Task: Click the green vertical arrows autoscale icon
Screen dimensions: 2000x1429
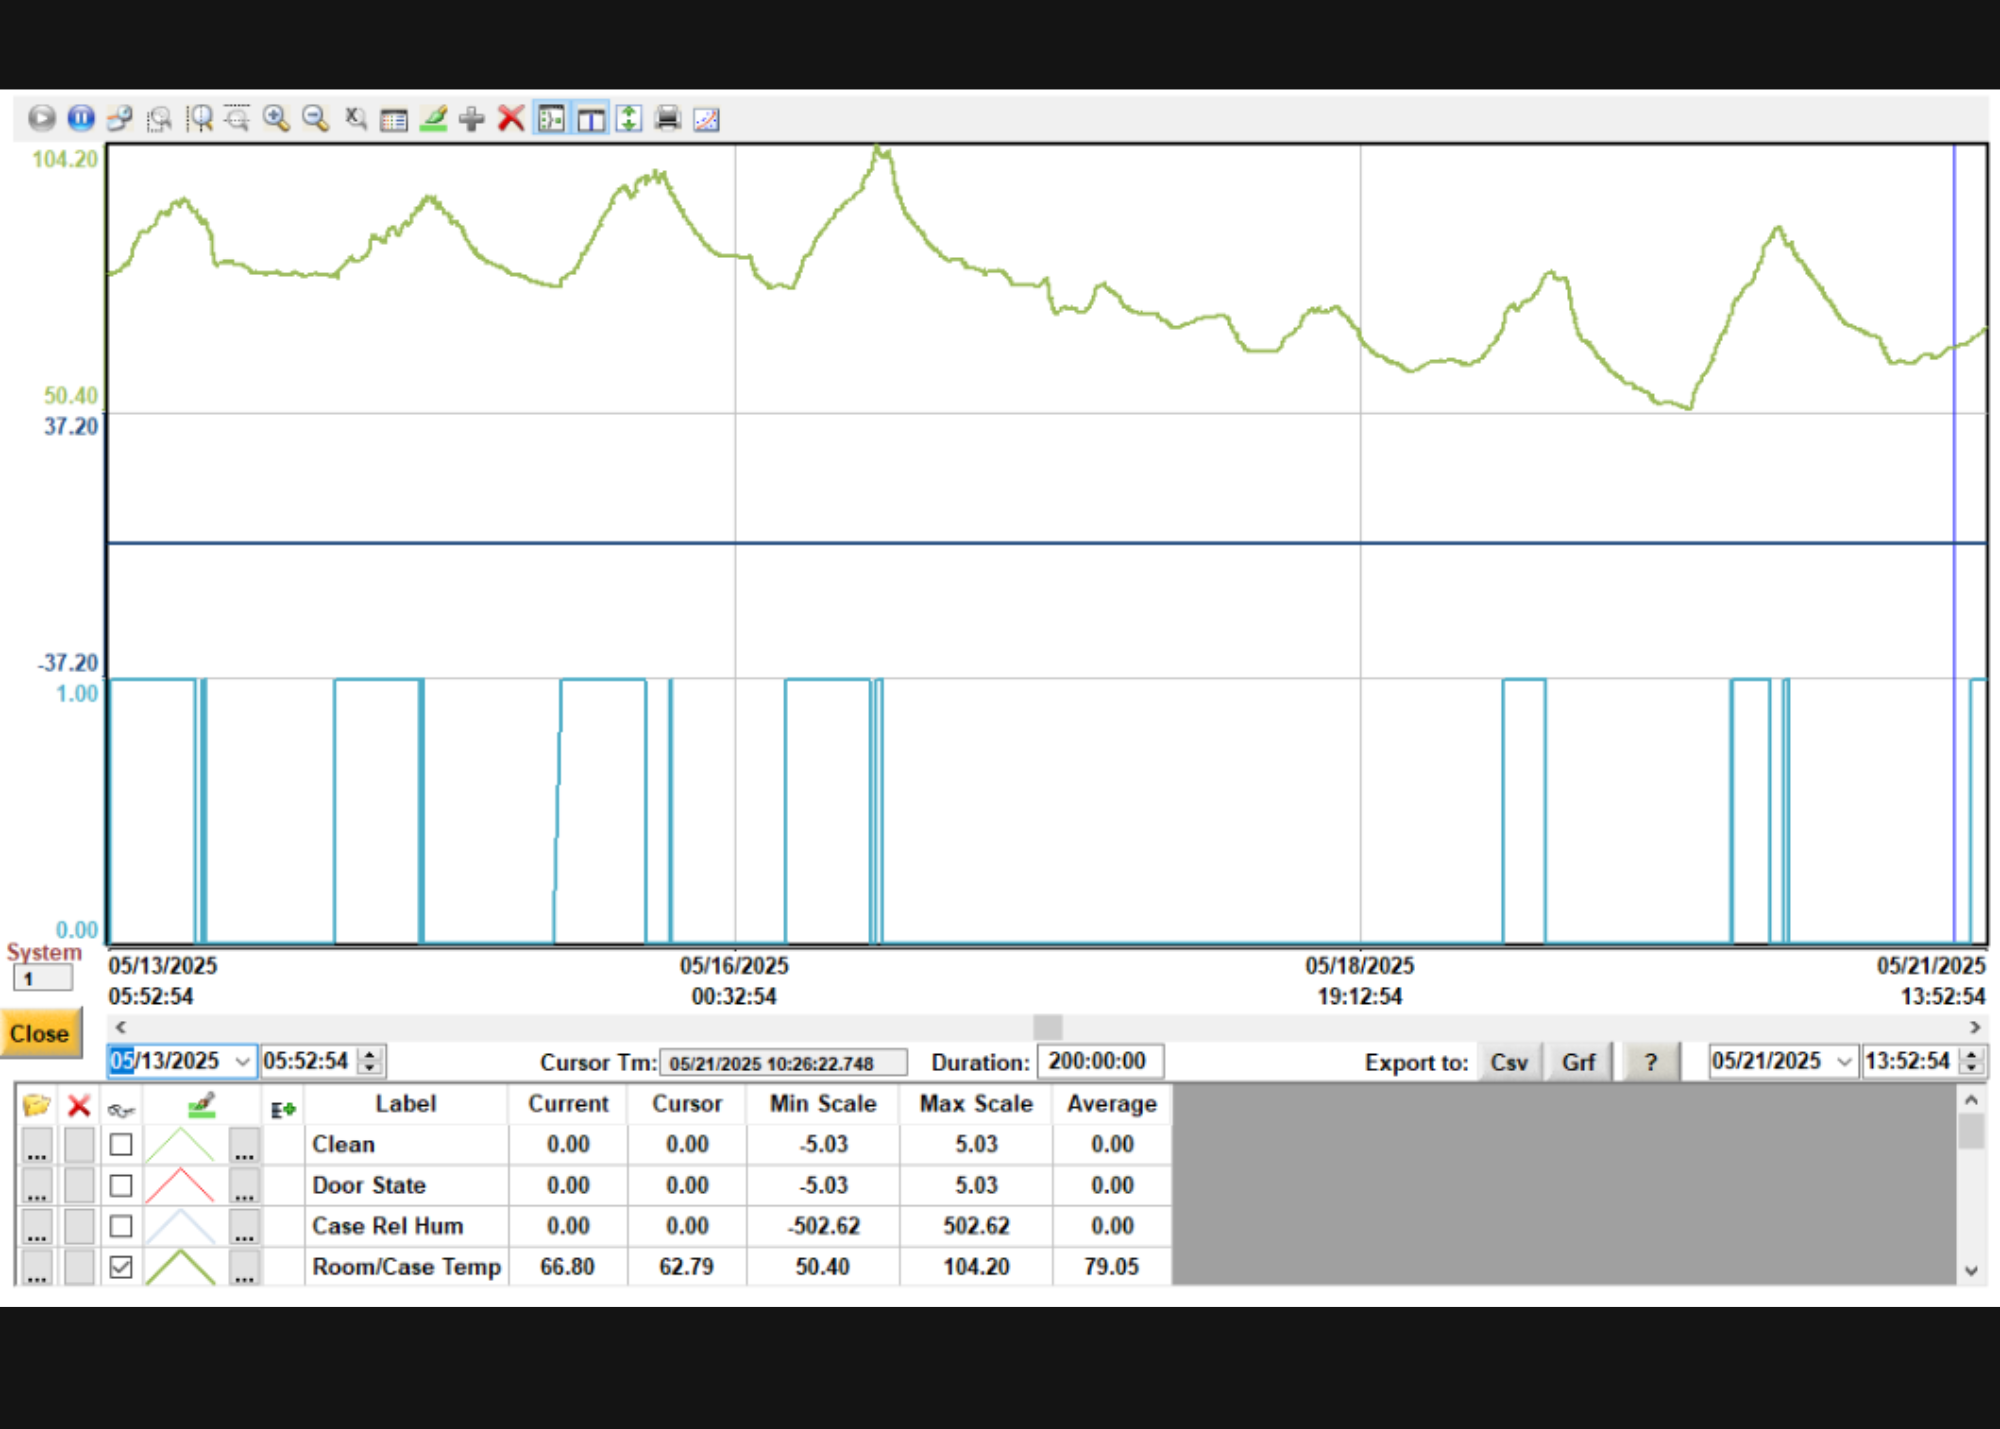Action: 629,119
